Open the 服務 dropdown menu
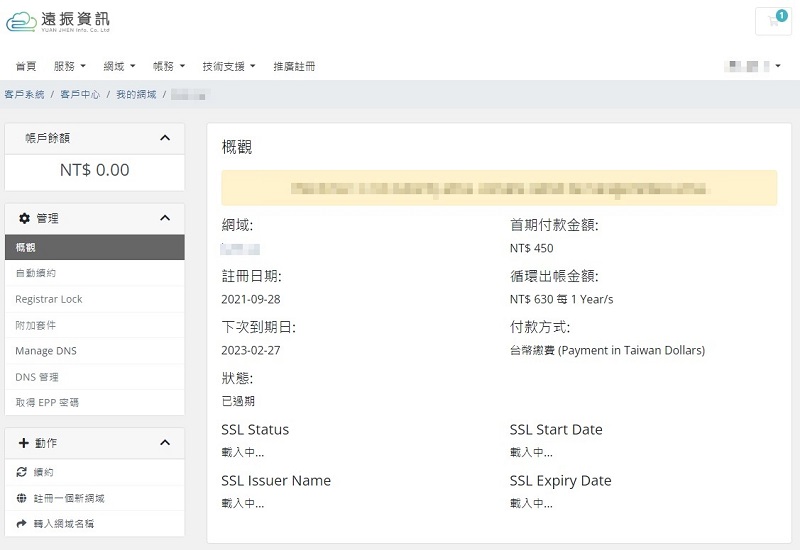Image resolution: width=800 pixels, height=550 pixels. (69, 66)
